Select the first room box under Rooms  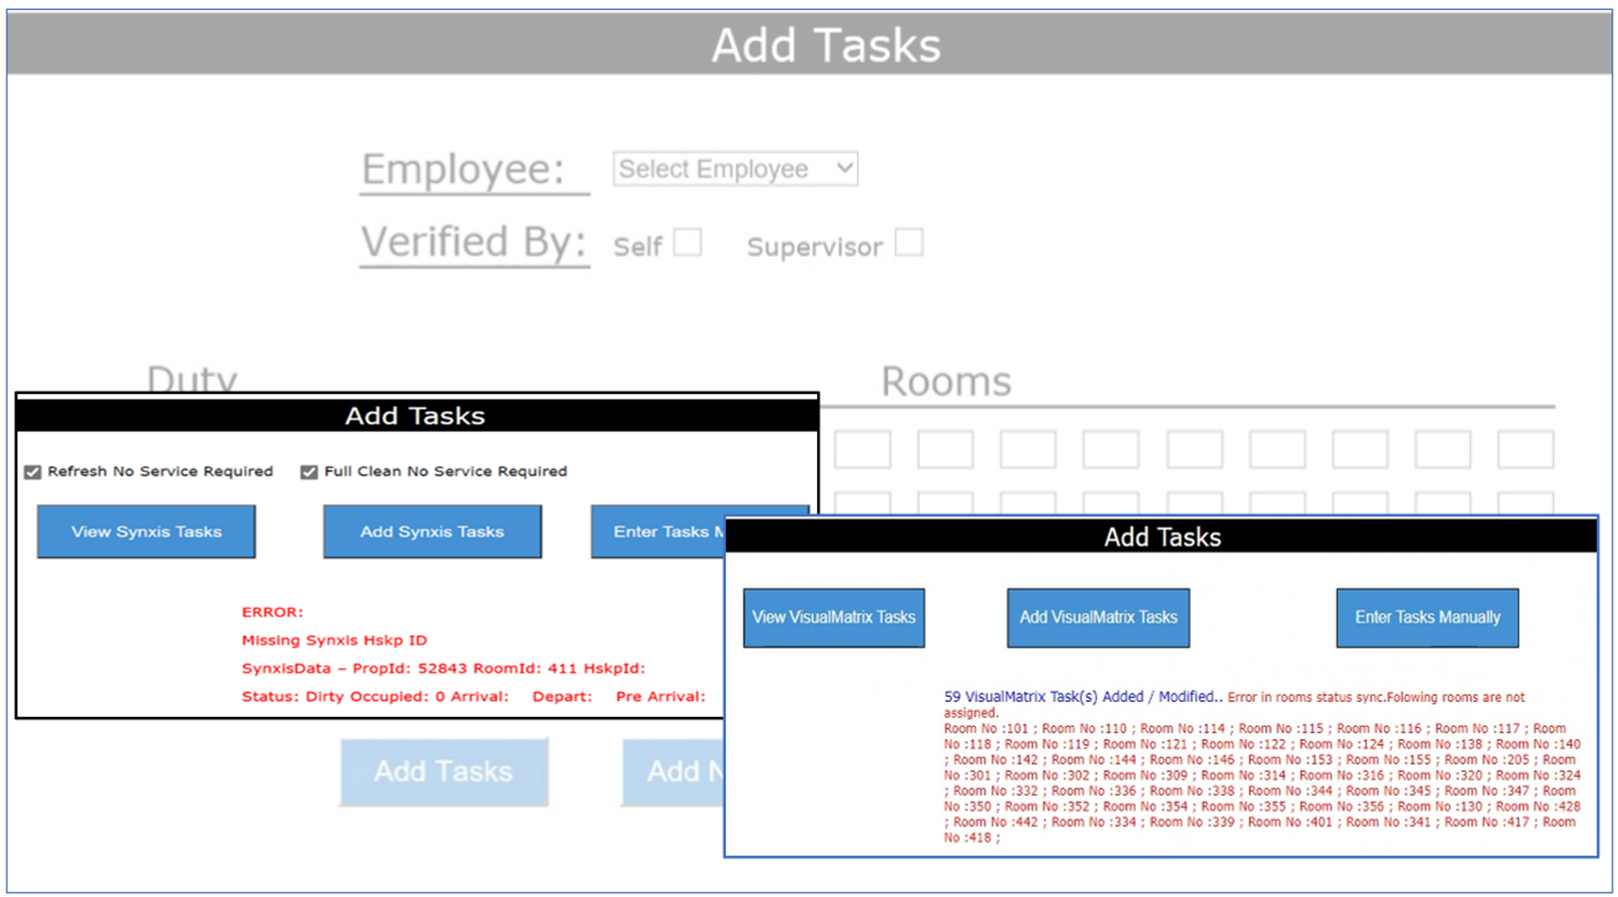(x=862, y=450)
